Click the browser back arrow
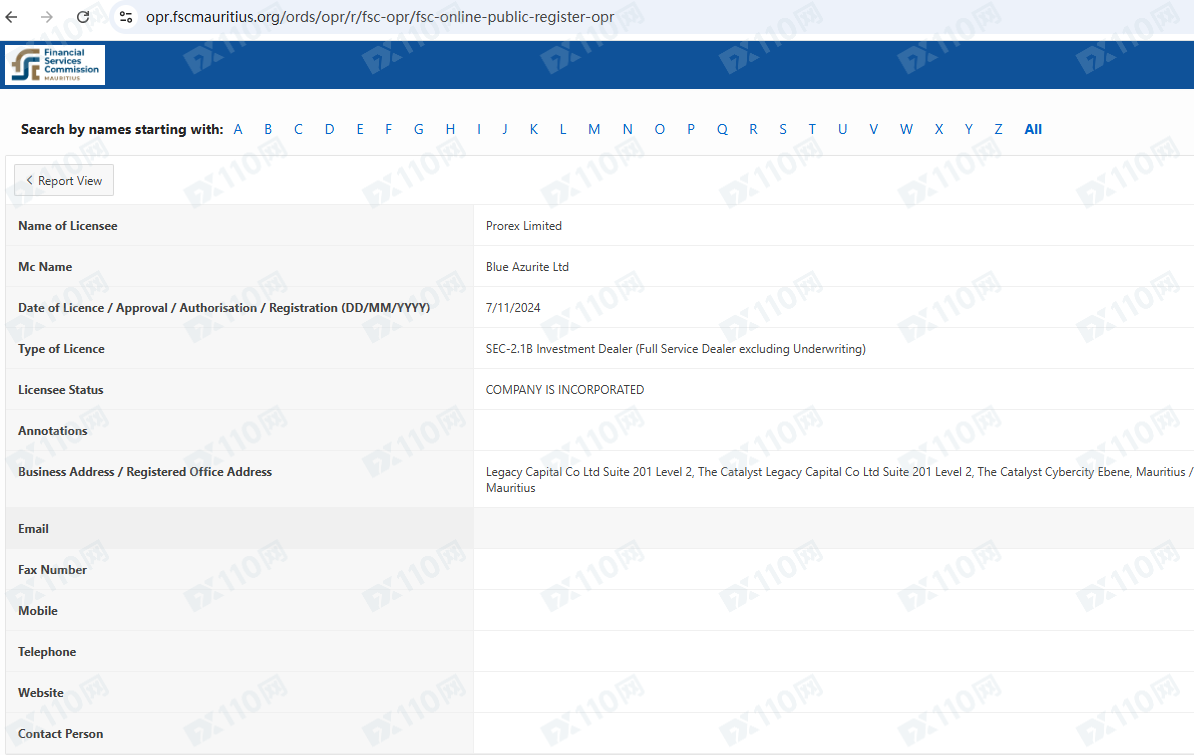The height and width of the screenshot is (755, 1194). click(x=11, y=17)
